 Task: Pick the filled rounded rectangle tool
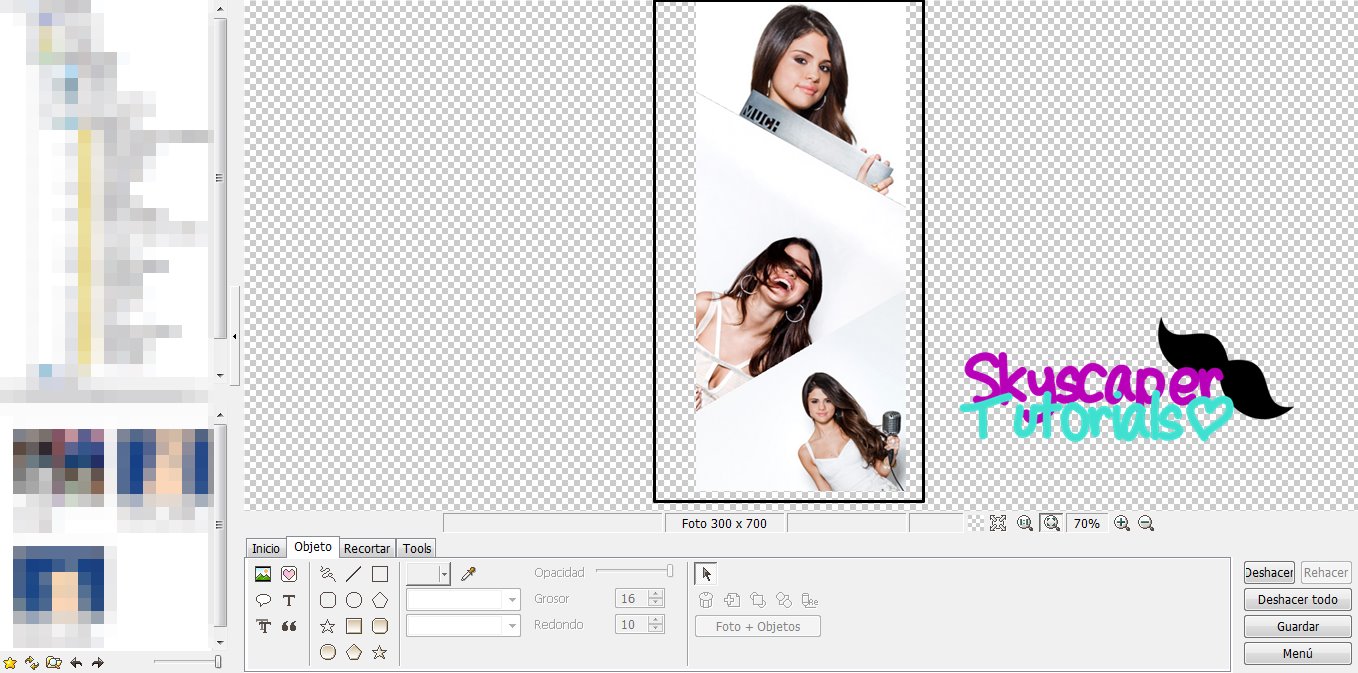click(379, 626)
